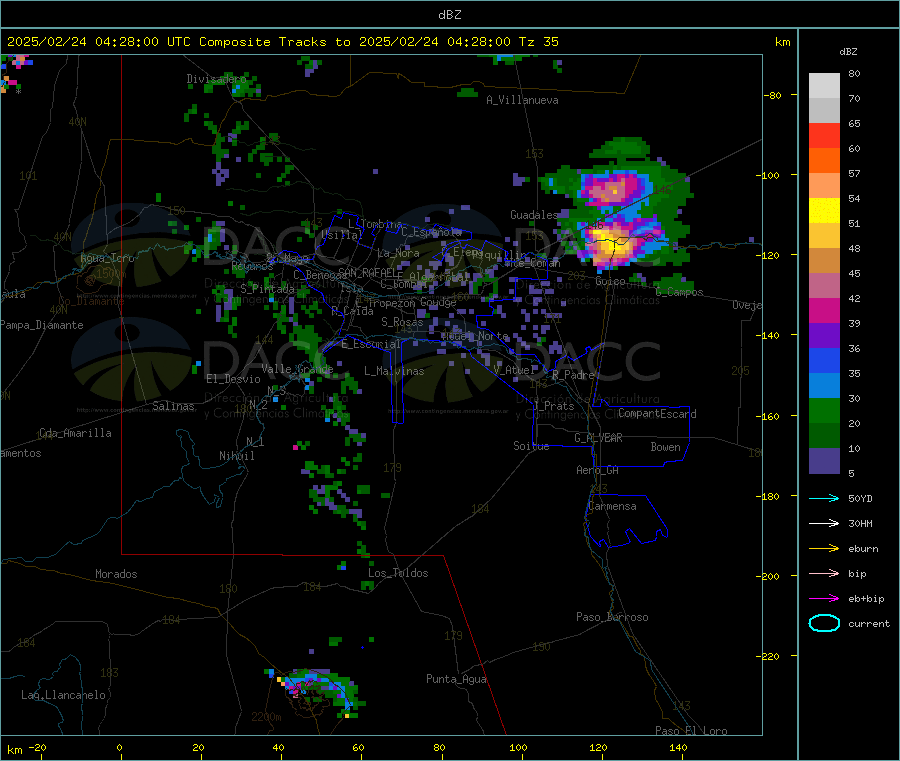Click the Bowen label

[x=666, y=447]
